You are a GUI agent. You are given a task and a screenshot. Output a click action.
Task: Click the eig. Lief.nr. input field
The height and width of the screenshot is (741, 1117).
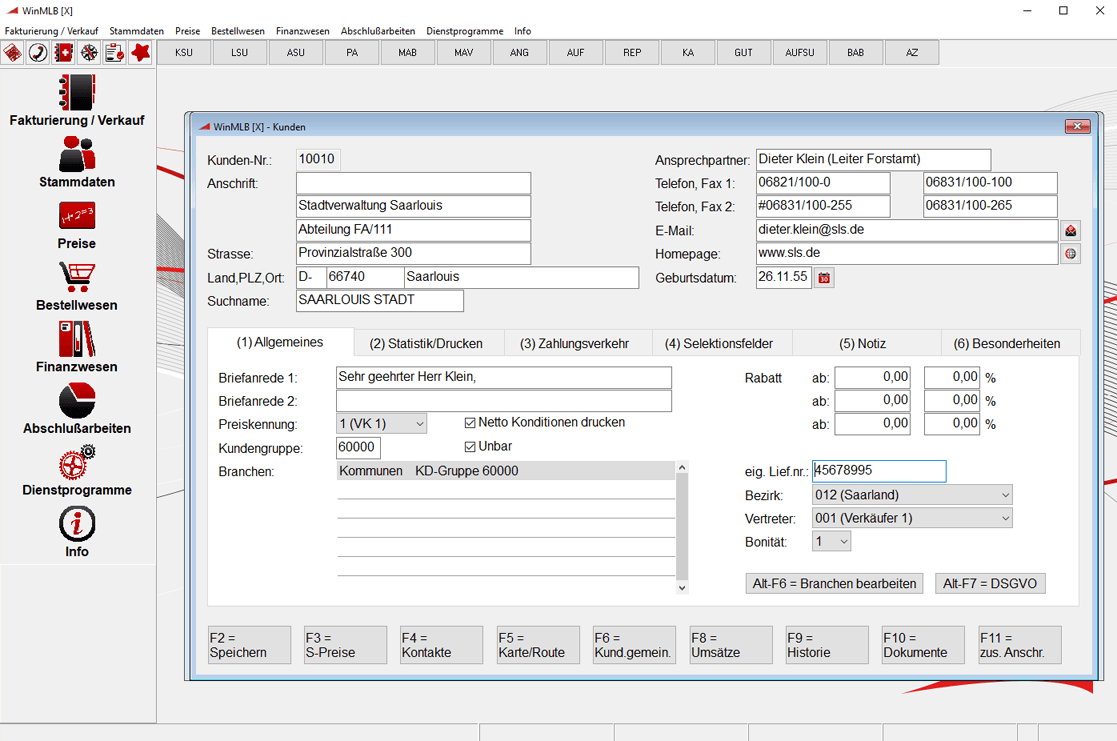879,471
